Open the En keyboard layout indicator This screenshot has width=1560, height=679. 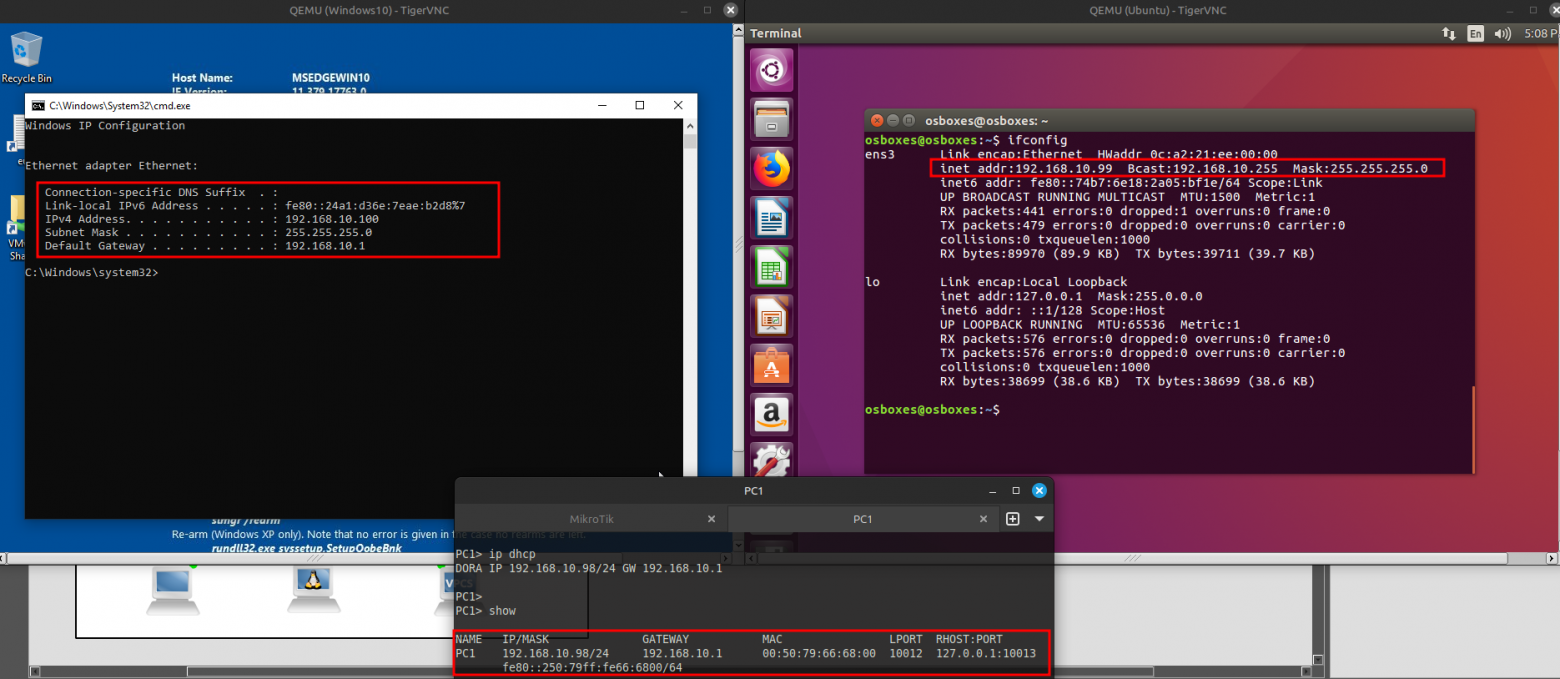click(1475, 33)
